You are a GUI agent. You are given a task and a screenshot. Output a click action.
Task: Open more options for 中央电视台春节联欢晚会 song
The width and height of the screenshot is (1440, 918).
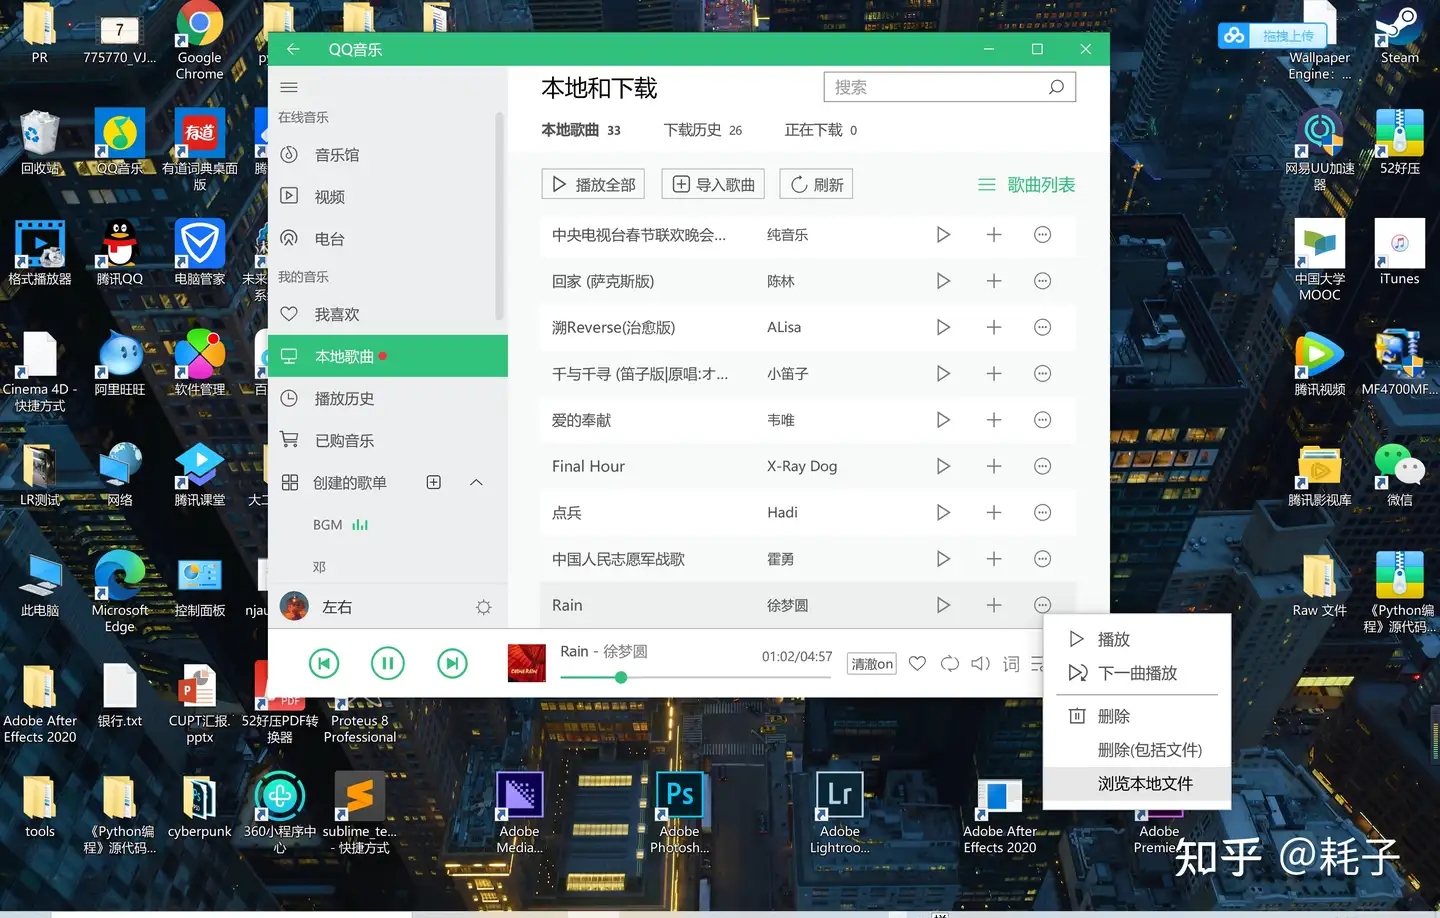[x=1042, y=234]
